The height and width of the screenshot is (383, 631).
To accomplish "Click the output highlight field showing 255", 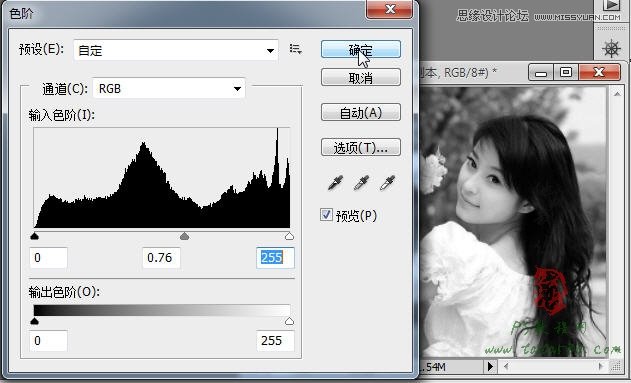I will point(275,341).
